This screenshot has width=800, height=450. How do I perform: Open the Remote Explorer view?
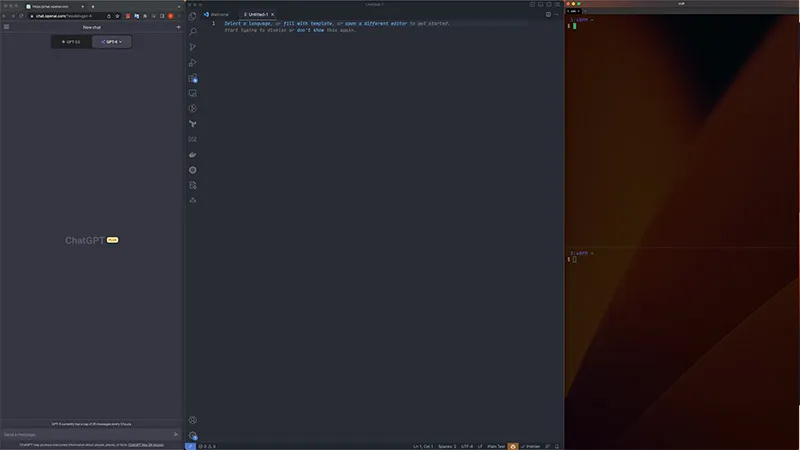pyautogui.click(x=192, y=93)
